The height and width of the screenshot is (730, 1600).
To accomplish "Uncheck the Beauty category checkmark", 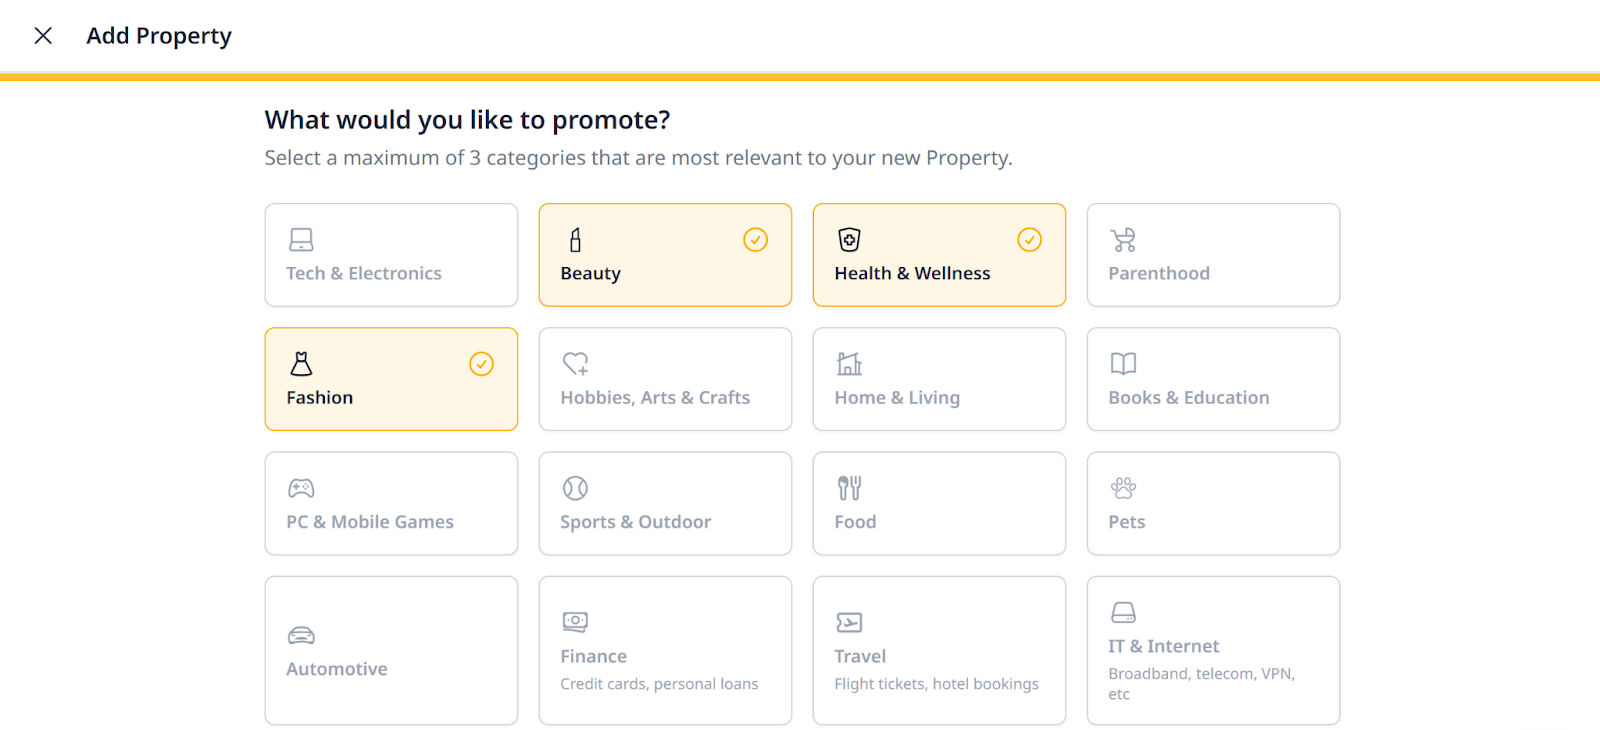I will click(755, 240).
